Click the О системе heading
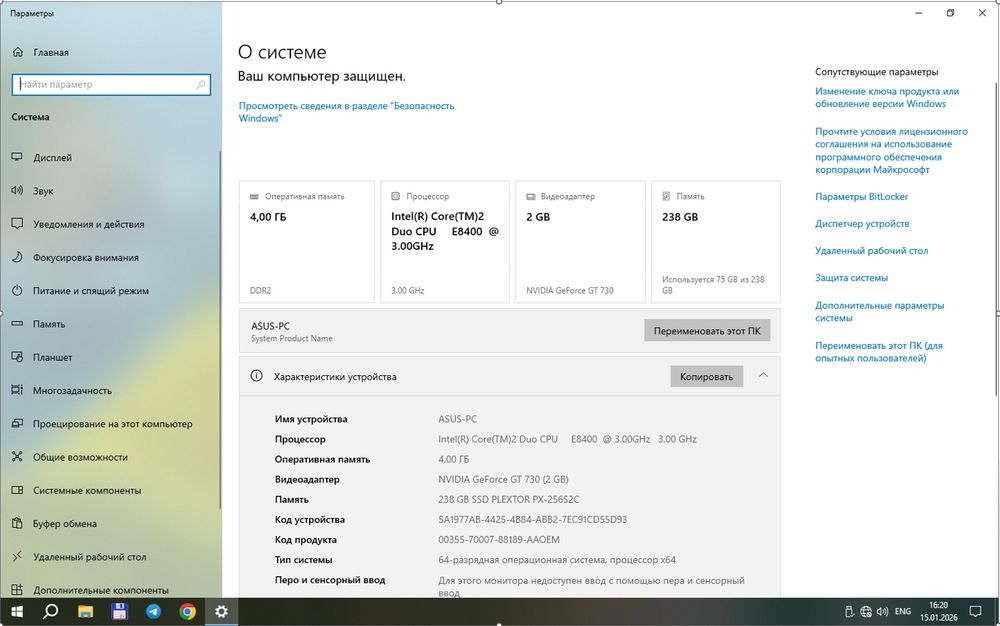1000x626 pixels. tap(282, 52)
